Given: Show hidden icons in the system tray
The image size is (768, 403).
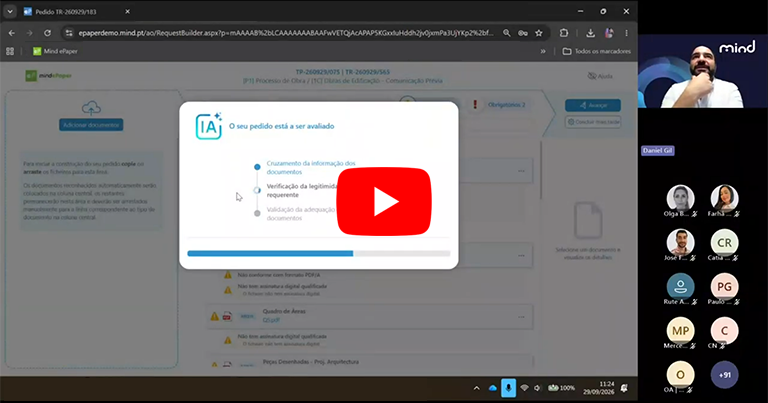Looking at the screenshot, I should point(477,388).
